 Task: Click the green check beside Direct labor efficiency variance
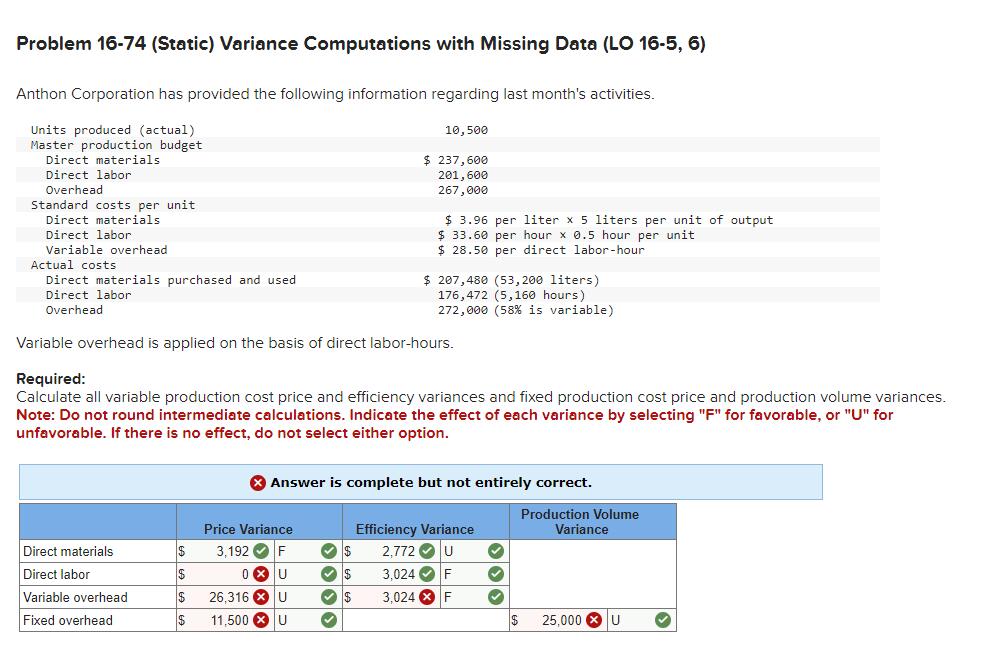428,575
